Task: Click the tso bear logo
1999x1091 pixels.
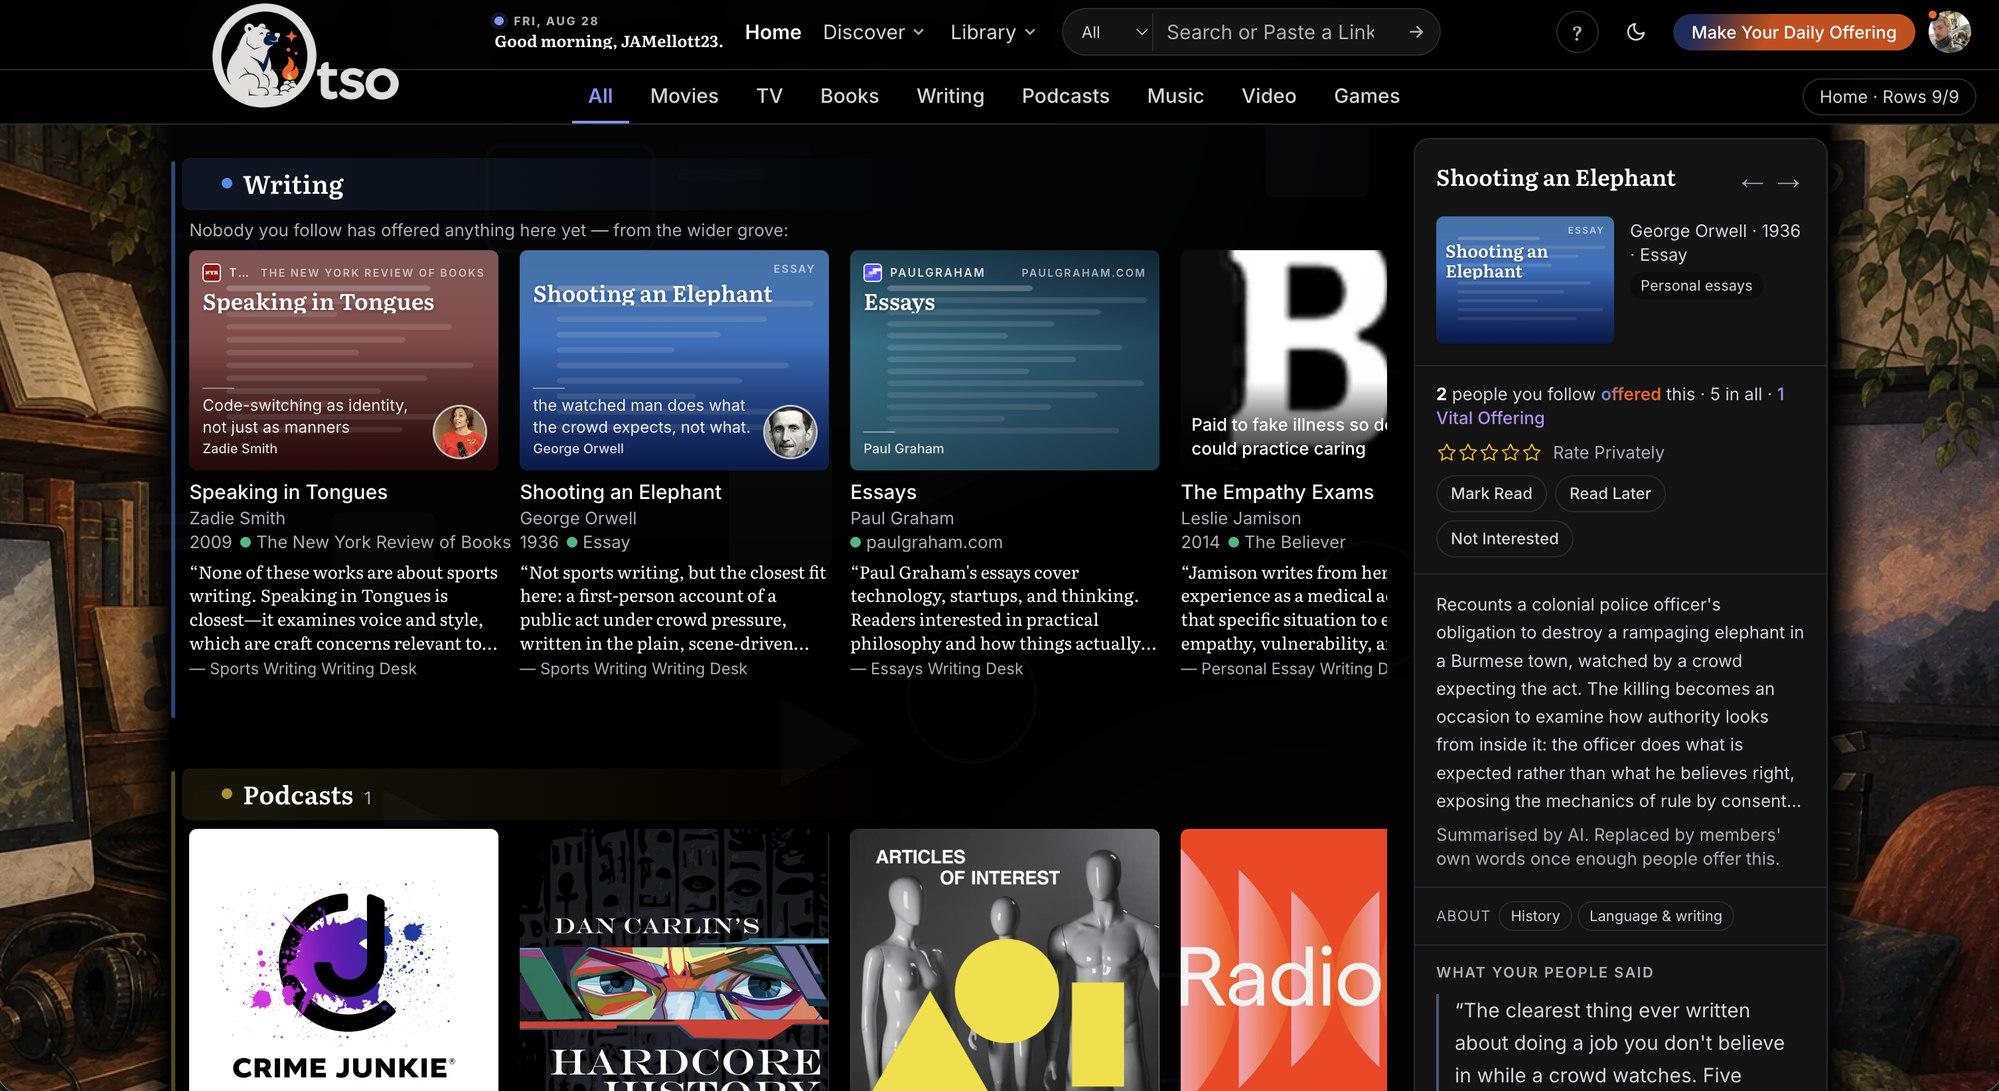Action: point(306,57)
